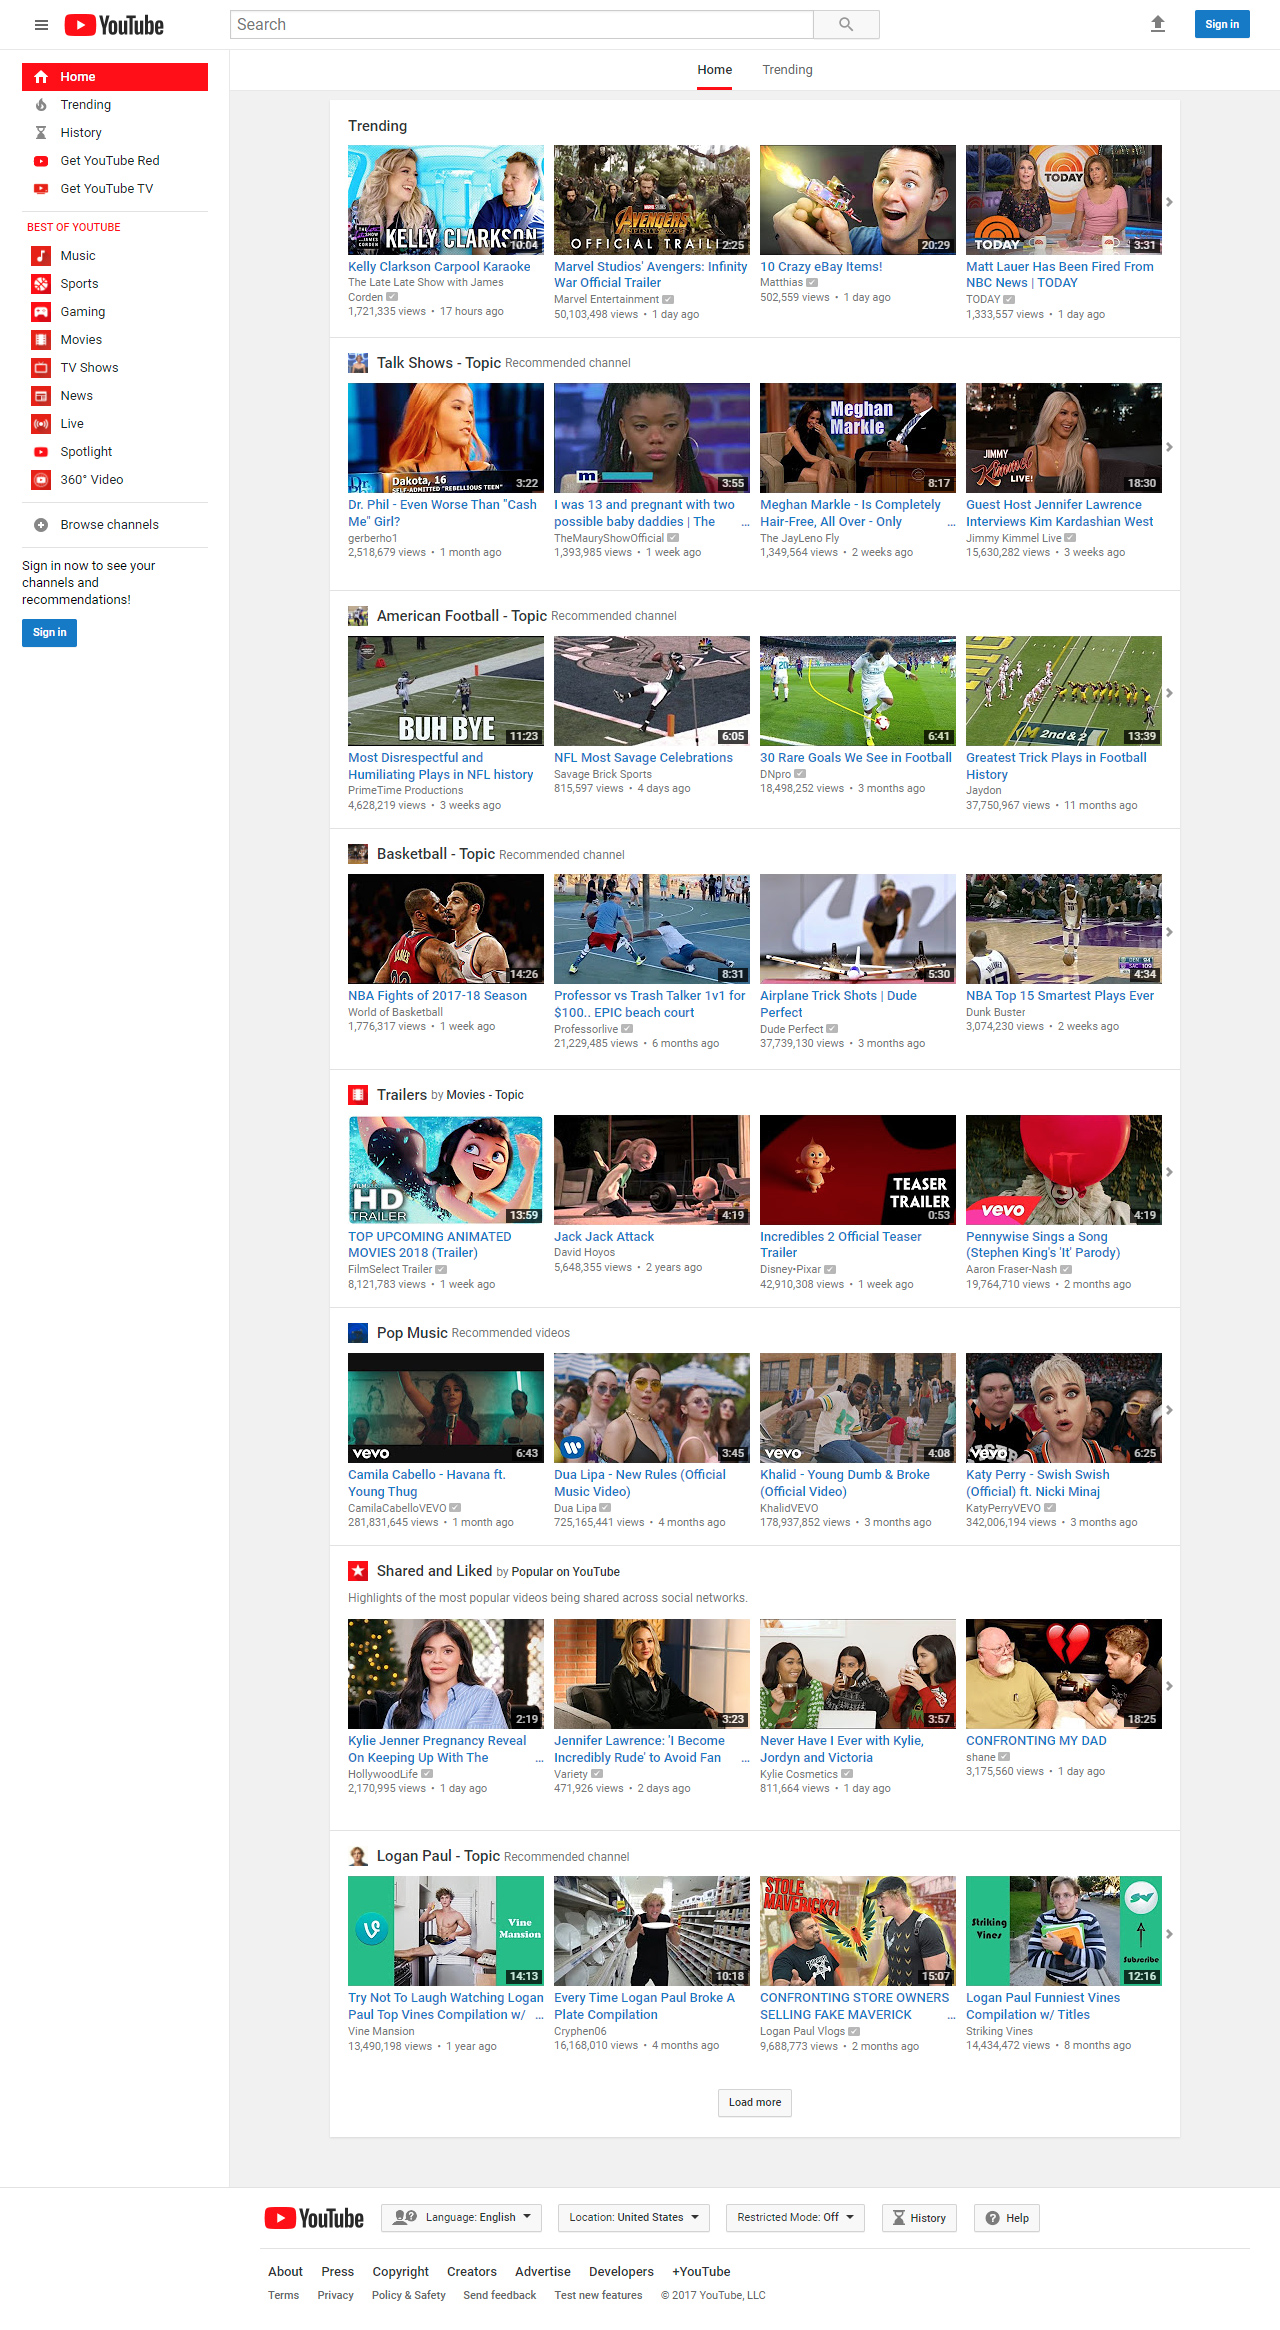1280x2330 pixels.
Task: Click the sidebar Sign in button
Action: click(49, 633)
